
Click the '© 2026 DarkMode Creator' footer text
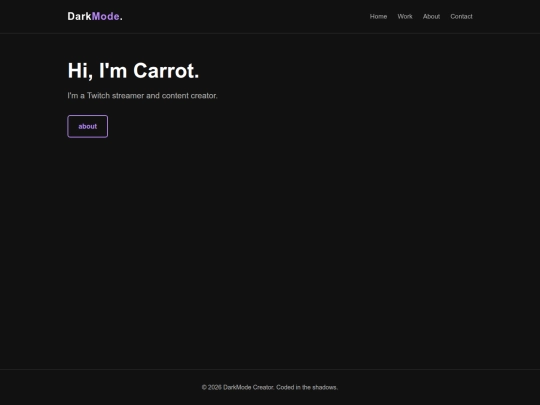tap(238, 387)
